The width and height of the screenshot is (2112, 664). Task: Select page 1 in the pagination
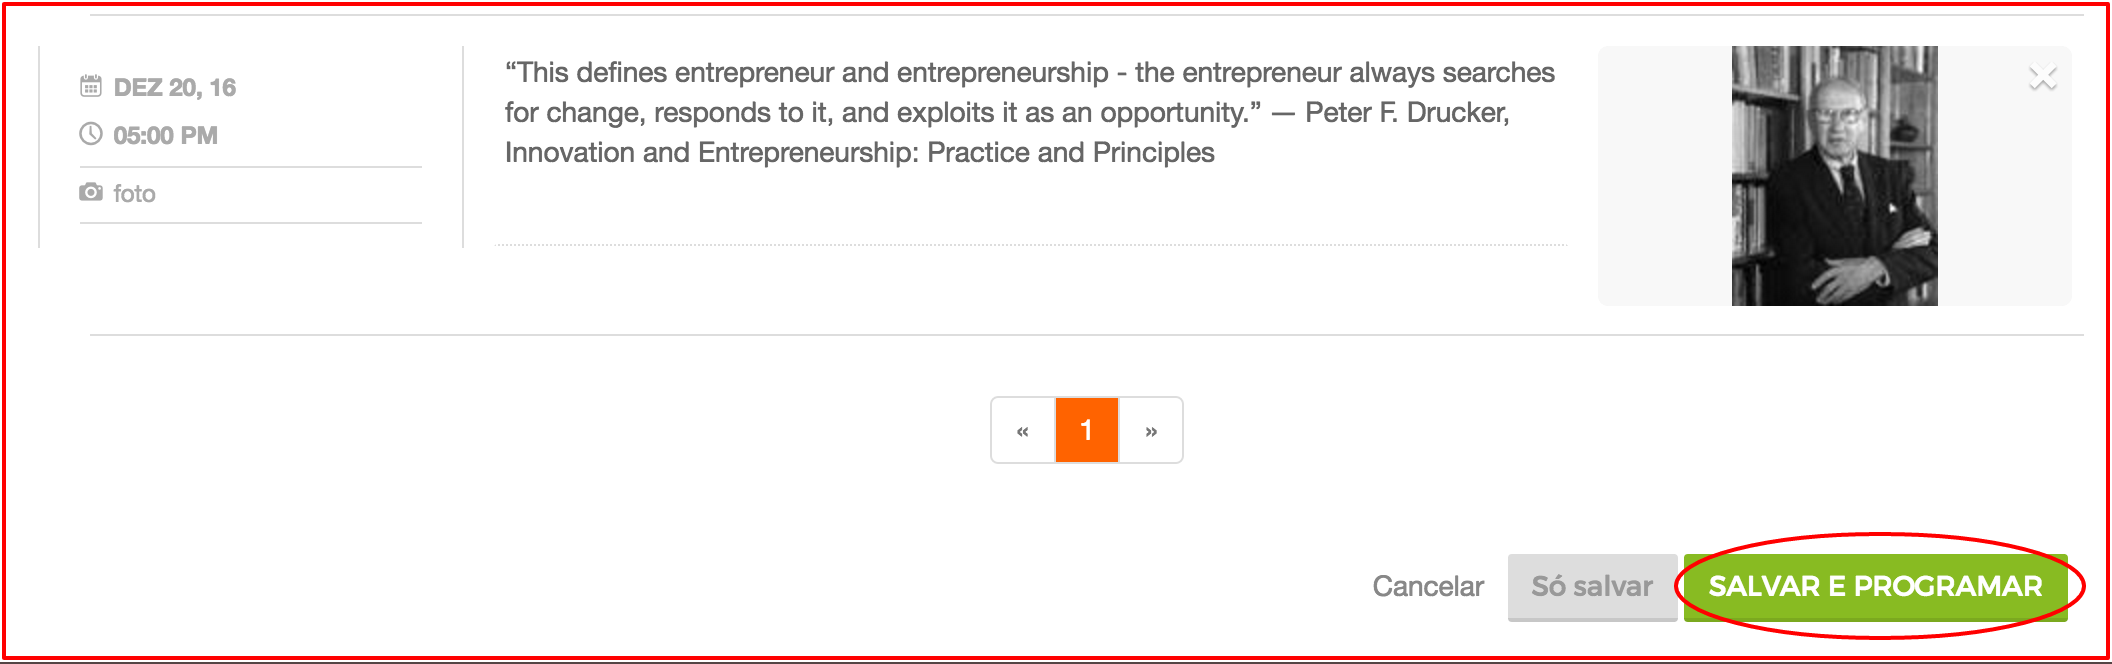[x=1086, y=431]
